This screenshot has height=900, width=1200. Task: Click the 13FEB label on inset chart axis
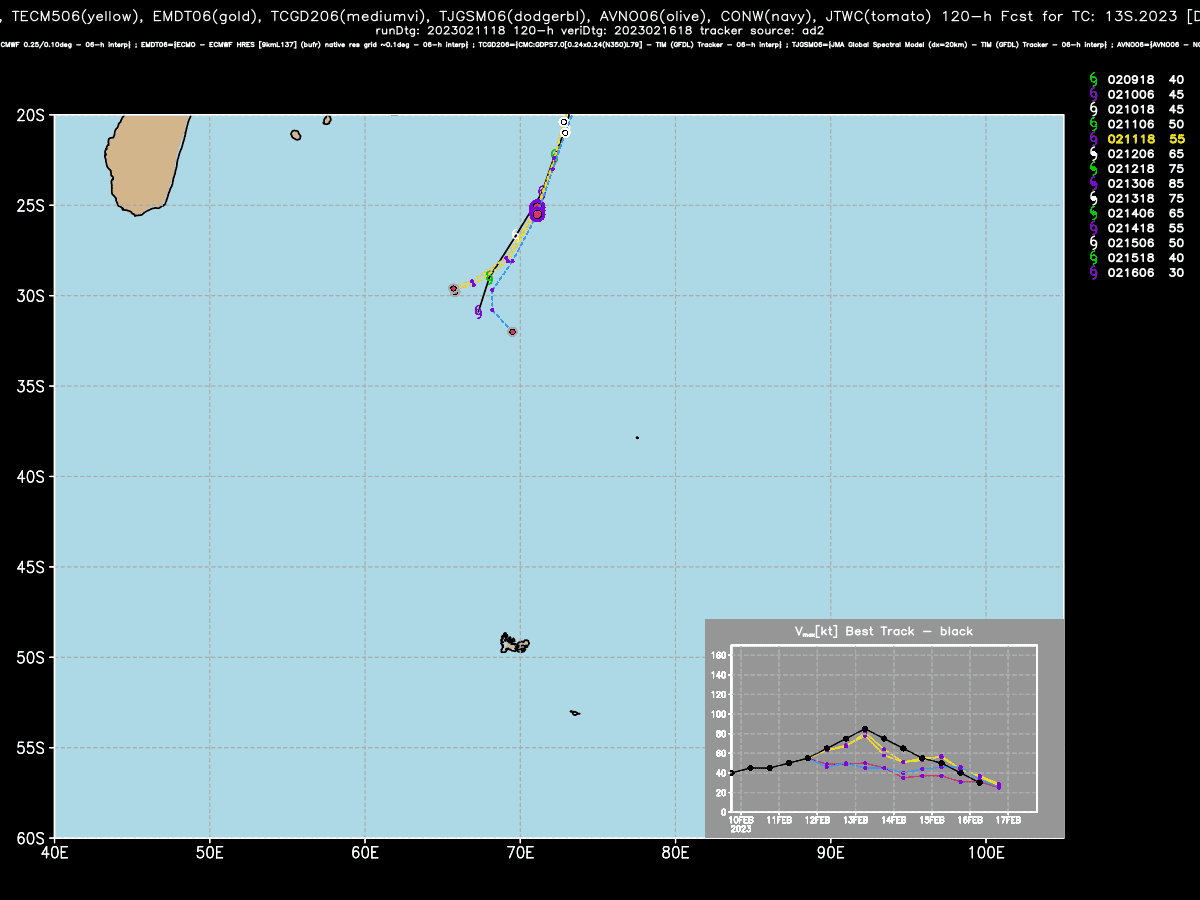[856, 820]
